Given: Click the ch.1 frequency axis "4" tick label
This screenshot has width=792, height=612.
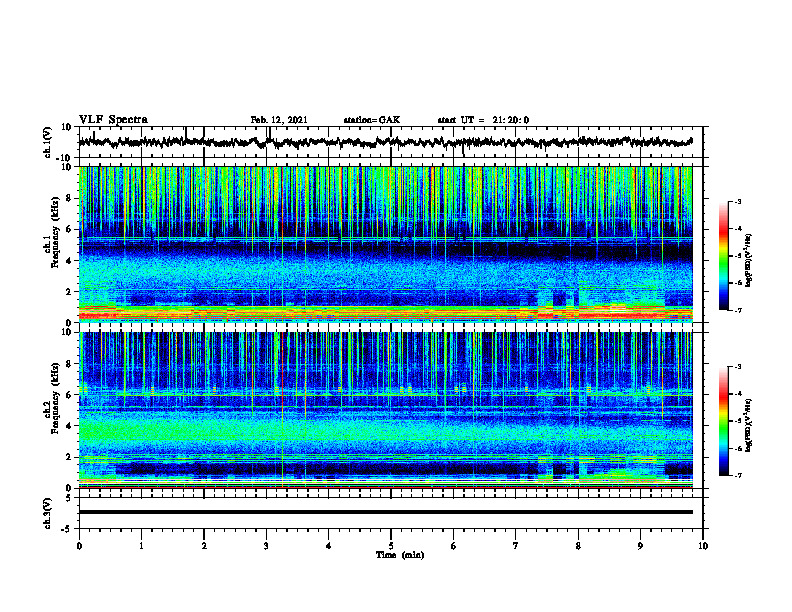Looking at the screenshot, I should pyautogui.click(x=70, y=261).
